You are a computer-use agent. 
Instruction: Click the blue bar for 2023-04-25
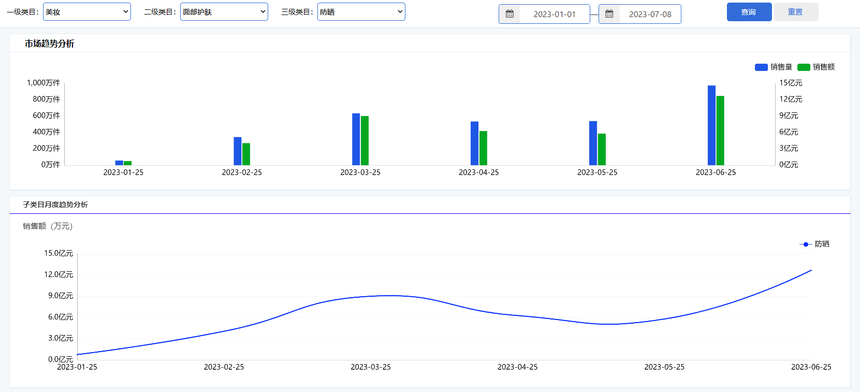[474, 143]
